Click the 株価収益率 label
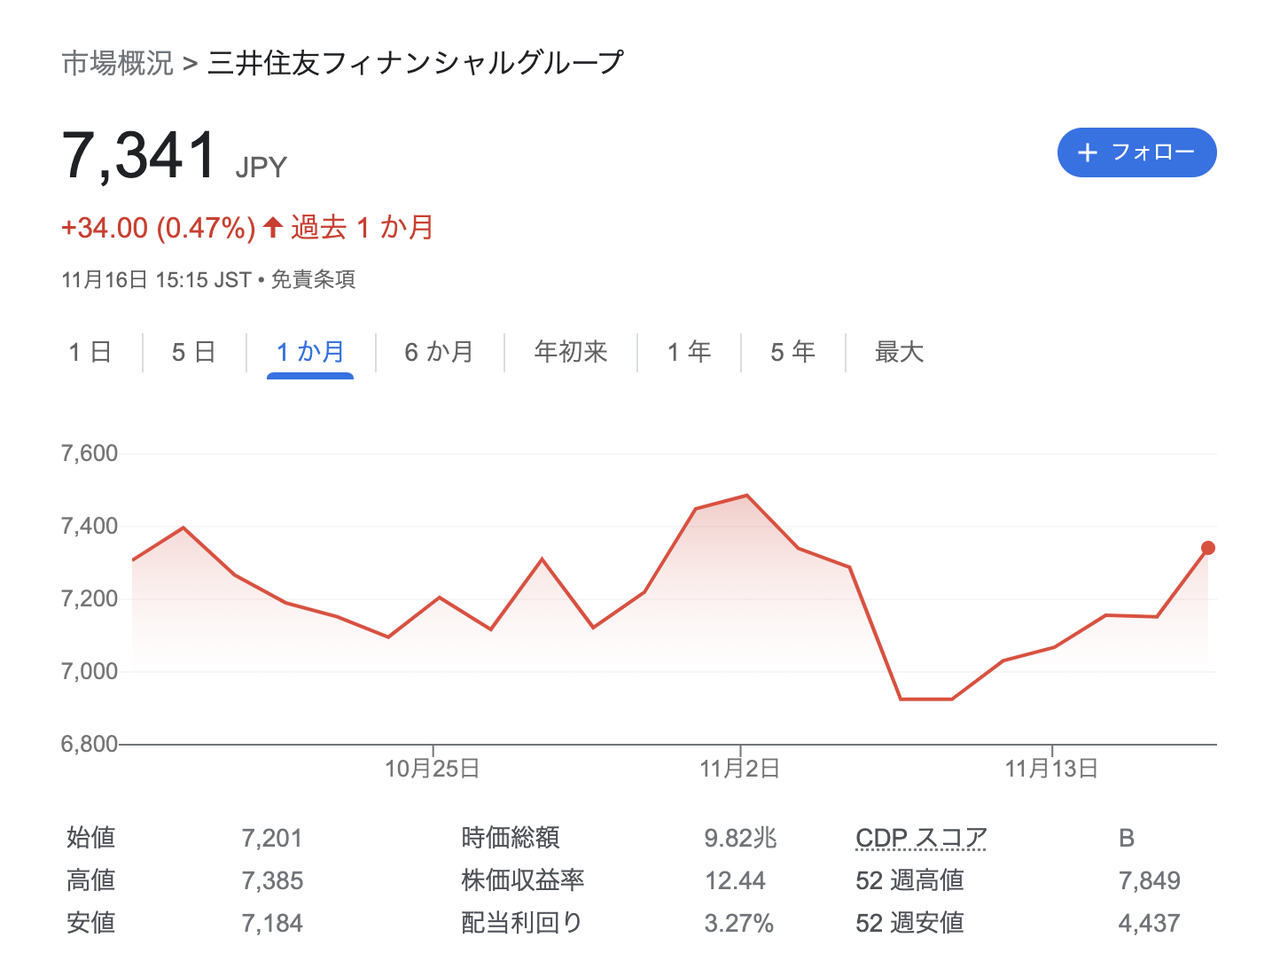The image size is (1280, 961). [522, 881]
